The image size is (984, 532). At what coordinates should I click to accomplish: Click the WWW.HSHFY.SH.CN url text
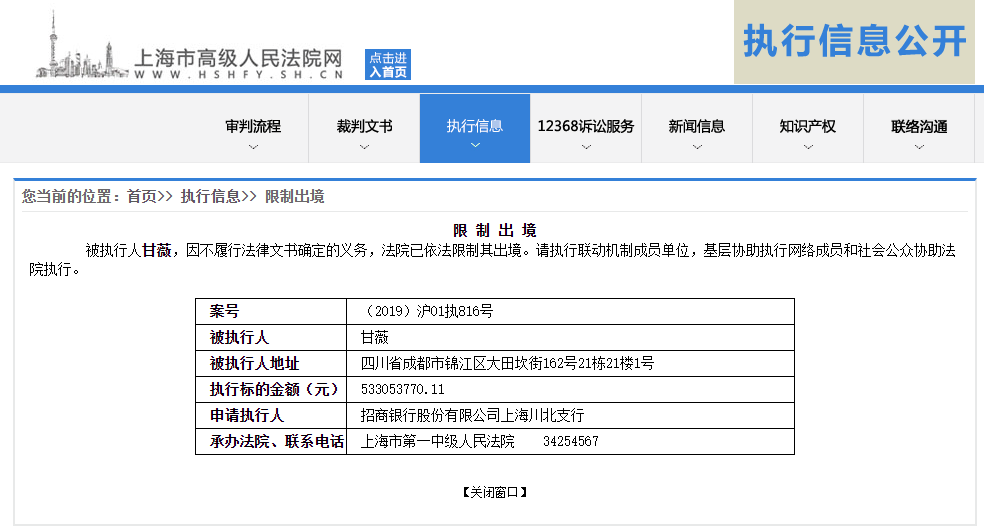(238, 75)
